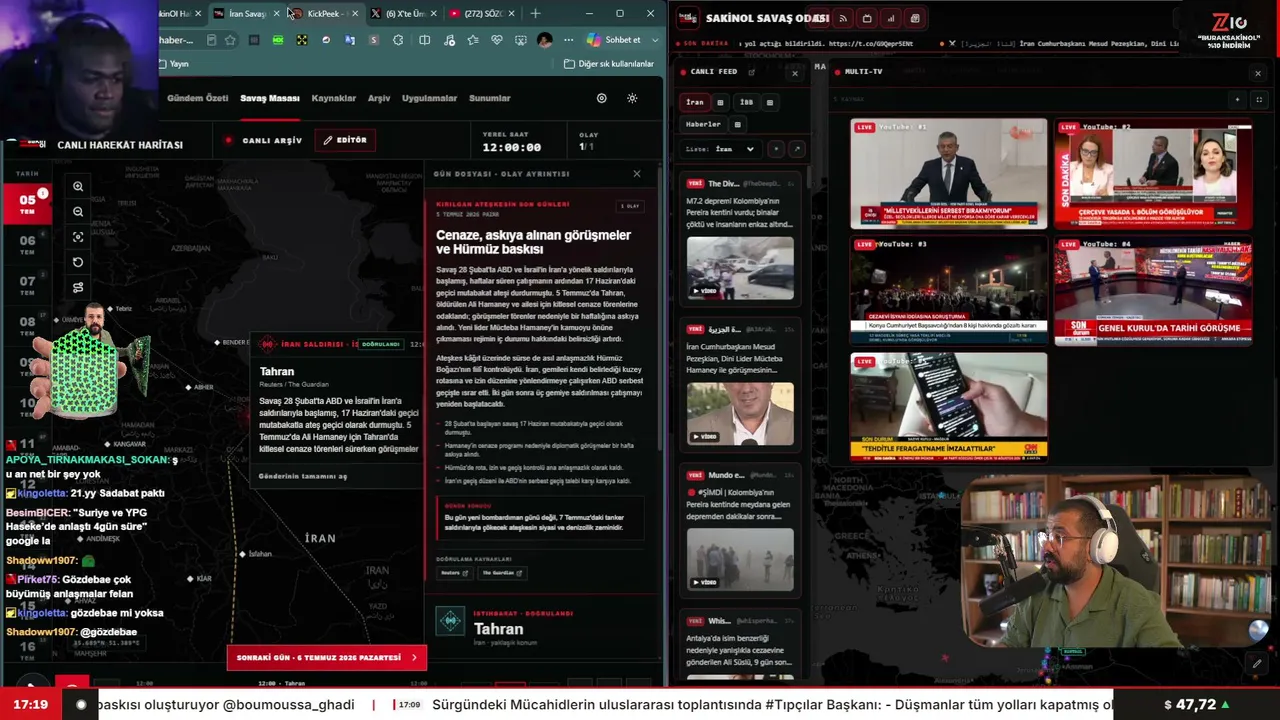Open browser profile avatar

click(544, 40)
